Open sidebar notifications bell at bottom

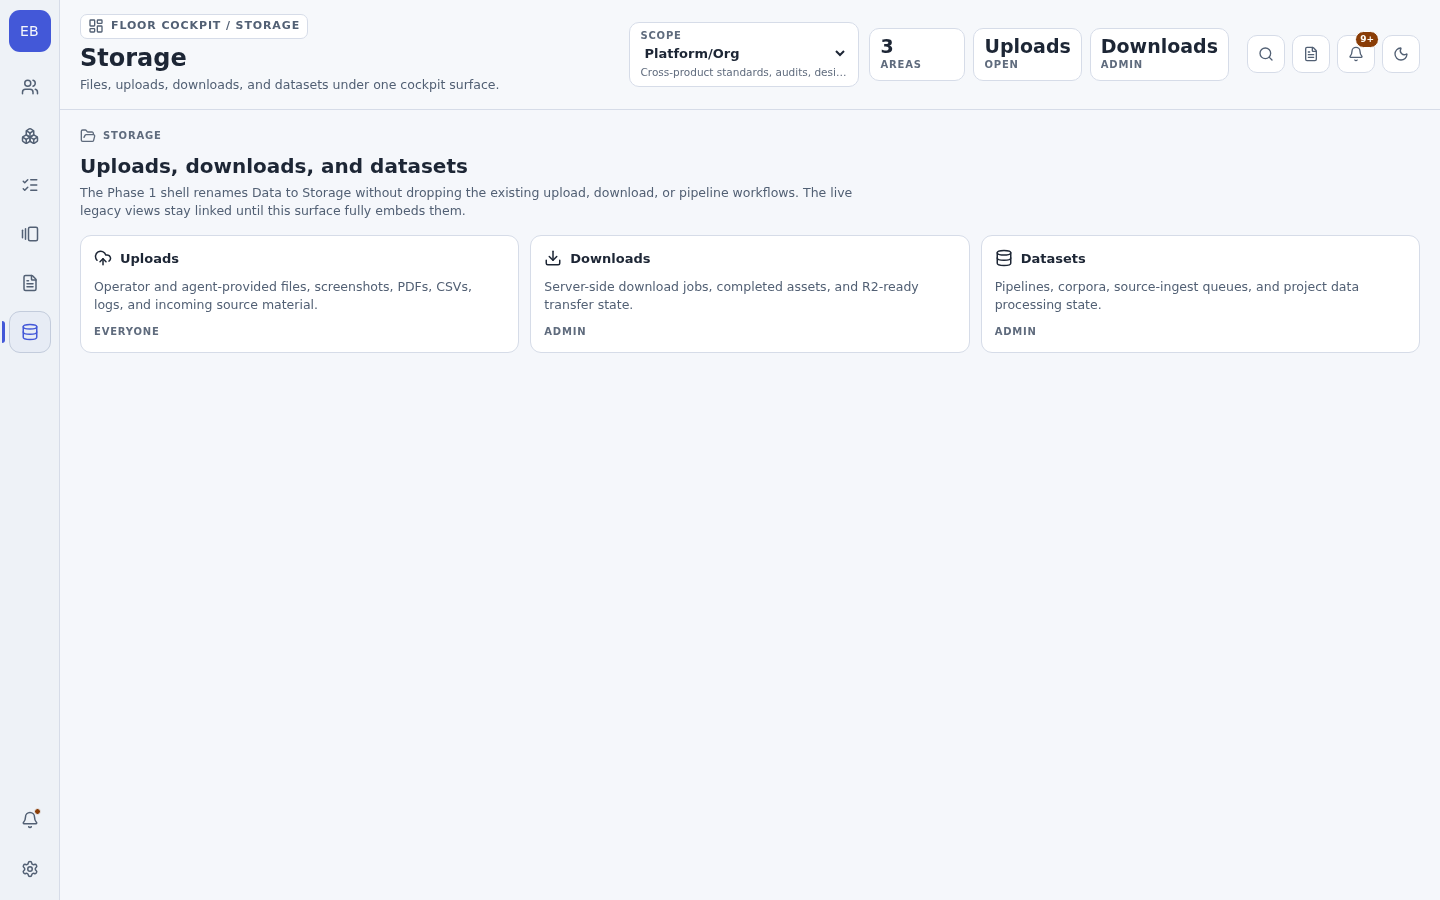30,820
